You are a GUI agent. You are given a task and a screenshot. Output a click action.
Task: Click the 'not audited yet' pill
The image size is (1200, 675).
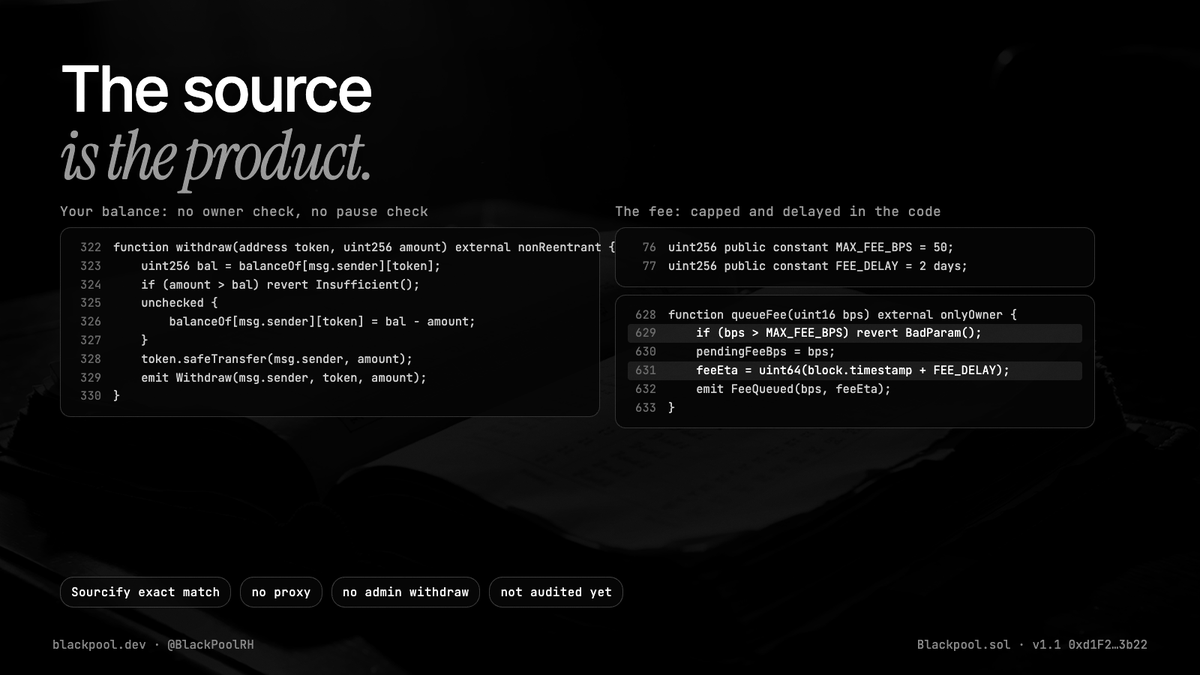(556, 592)
